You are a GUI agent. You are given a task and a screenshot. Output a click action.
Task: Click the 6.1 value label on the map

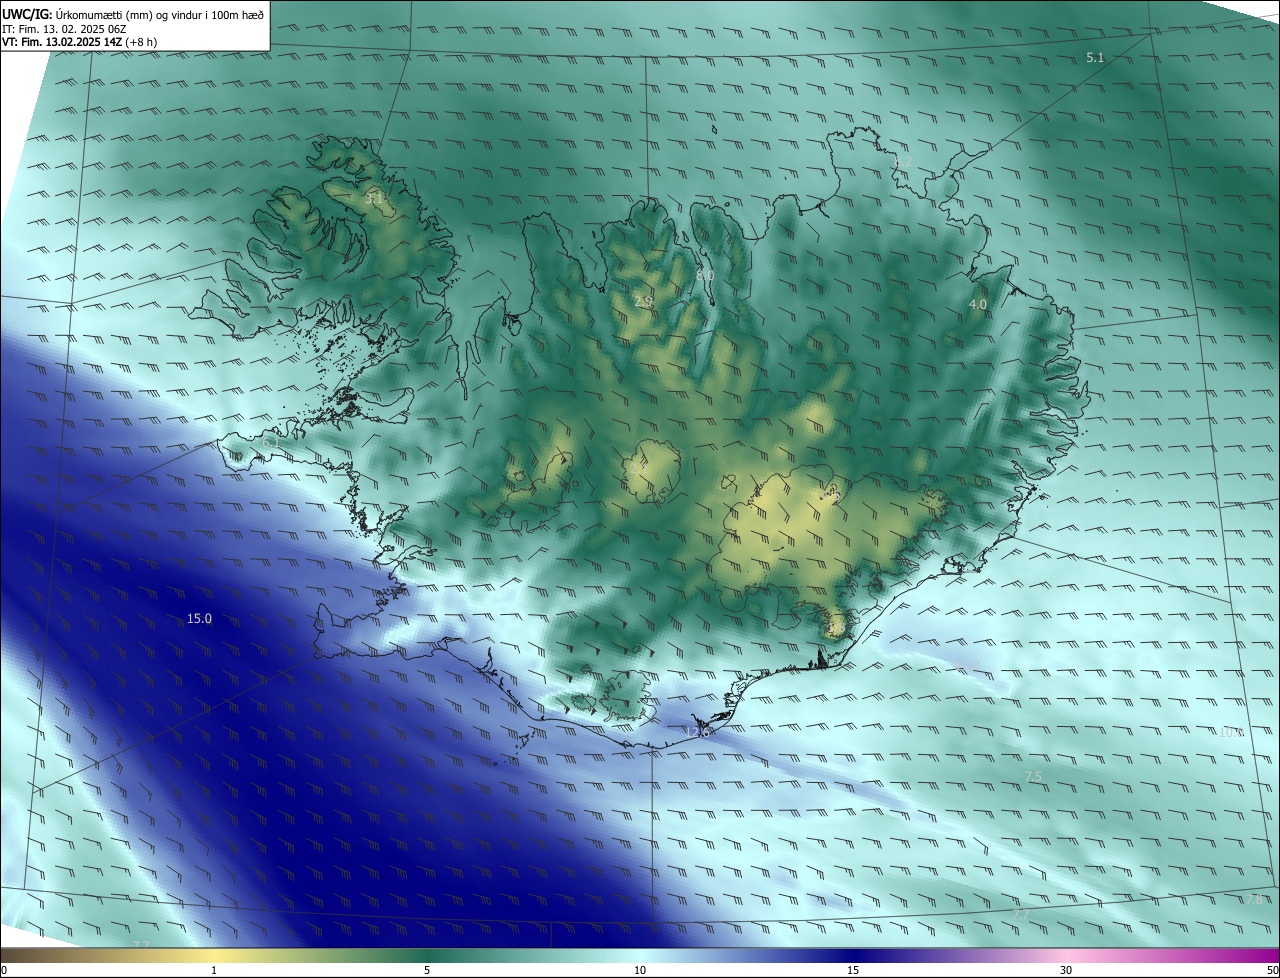pyautogui.click(x=271, y=442)
